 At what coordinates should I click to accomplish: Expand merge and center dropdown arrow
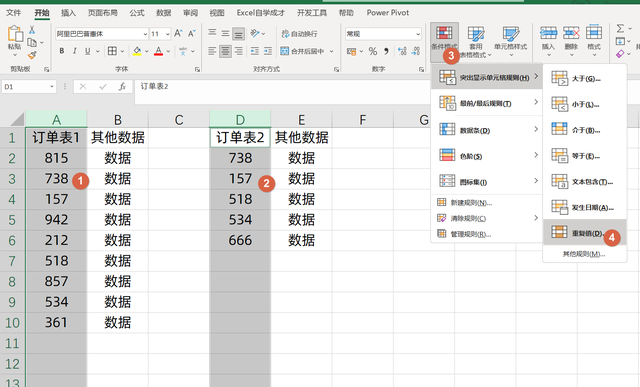[331, 51]
